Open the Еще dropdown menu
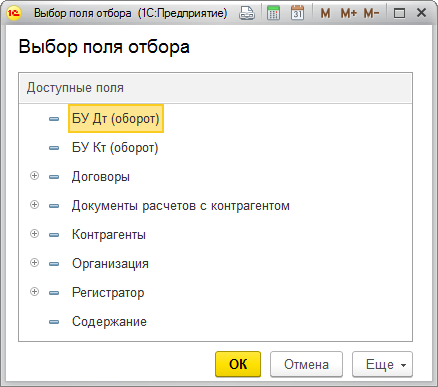 [x=382, y=364]
